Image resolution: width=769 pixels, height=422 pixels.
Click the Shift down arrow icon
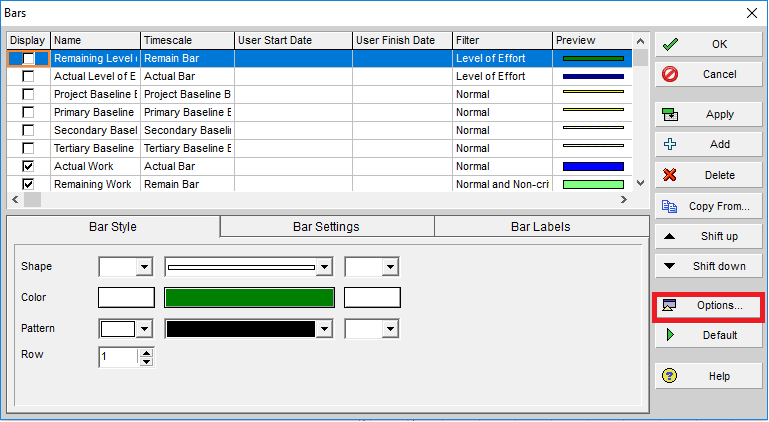(x=669, y=266)
